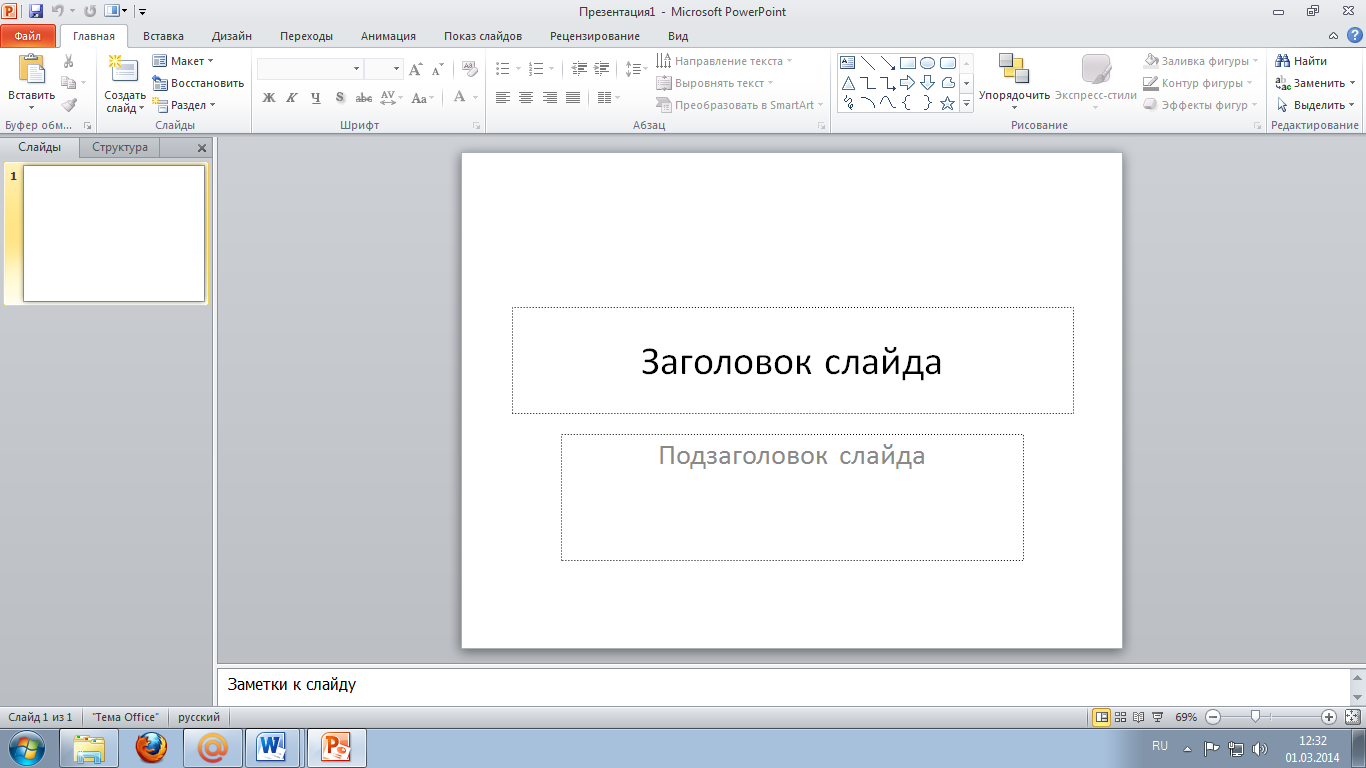Switch to the Structure (Структура) pane tab
This screenshot has height=768, width=1366.
120,147
